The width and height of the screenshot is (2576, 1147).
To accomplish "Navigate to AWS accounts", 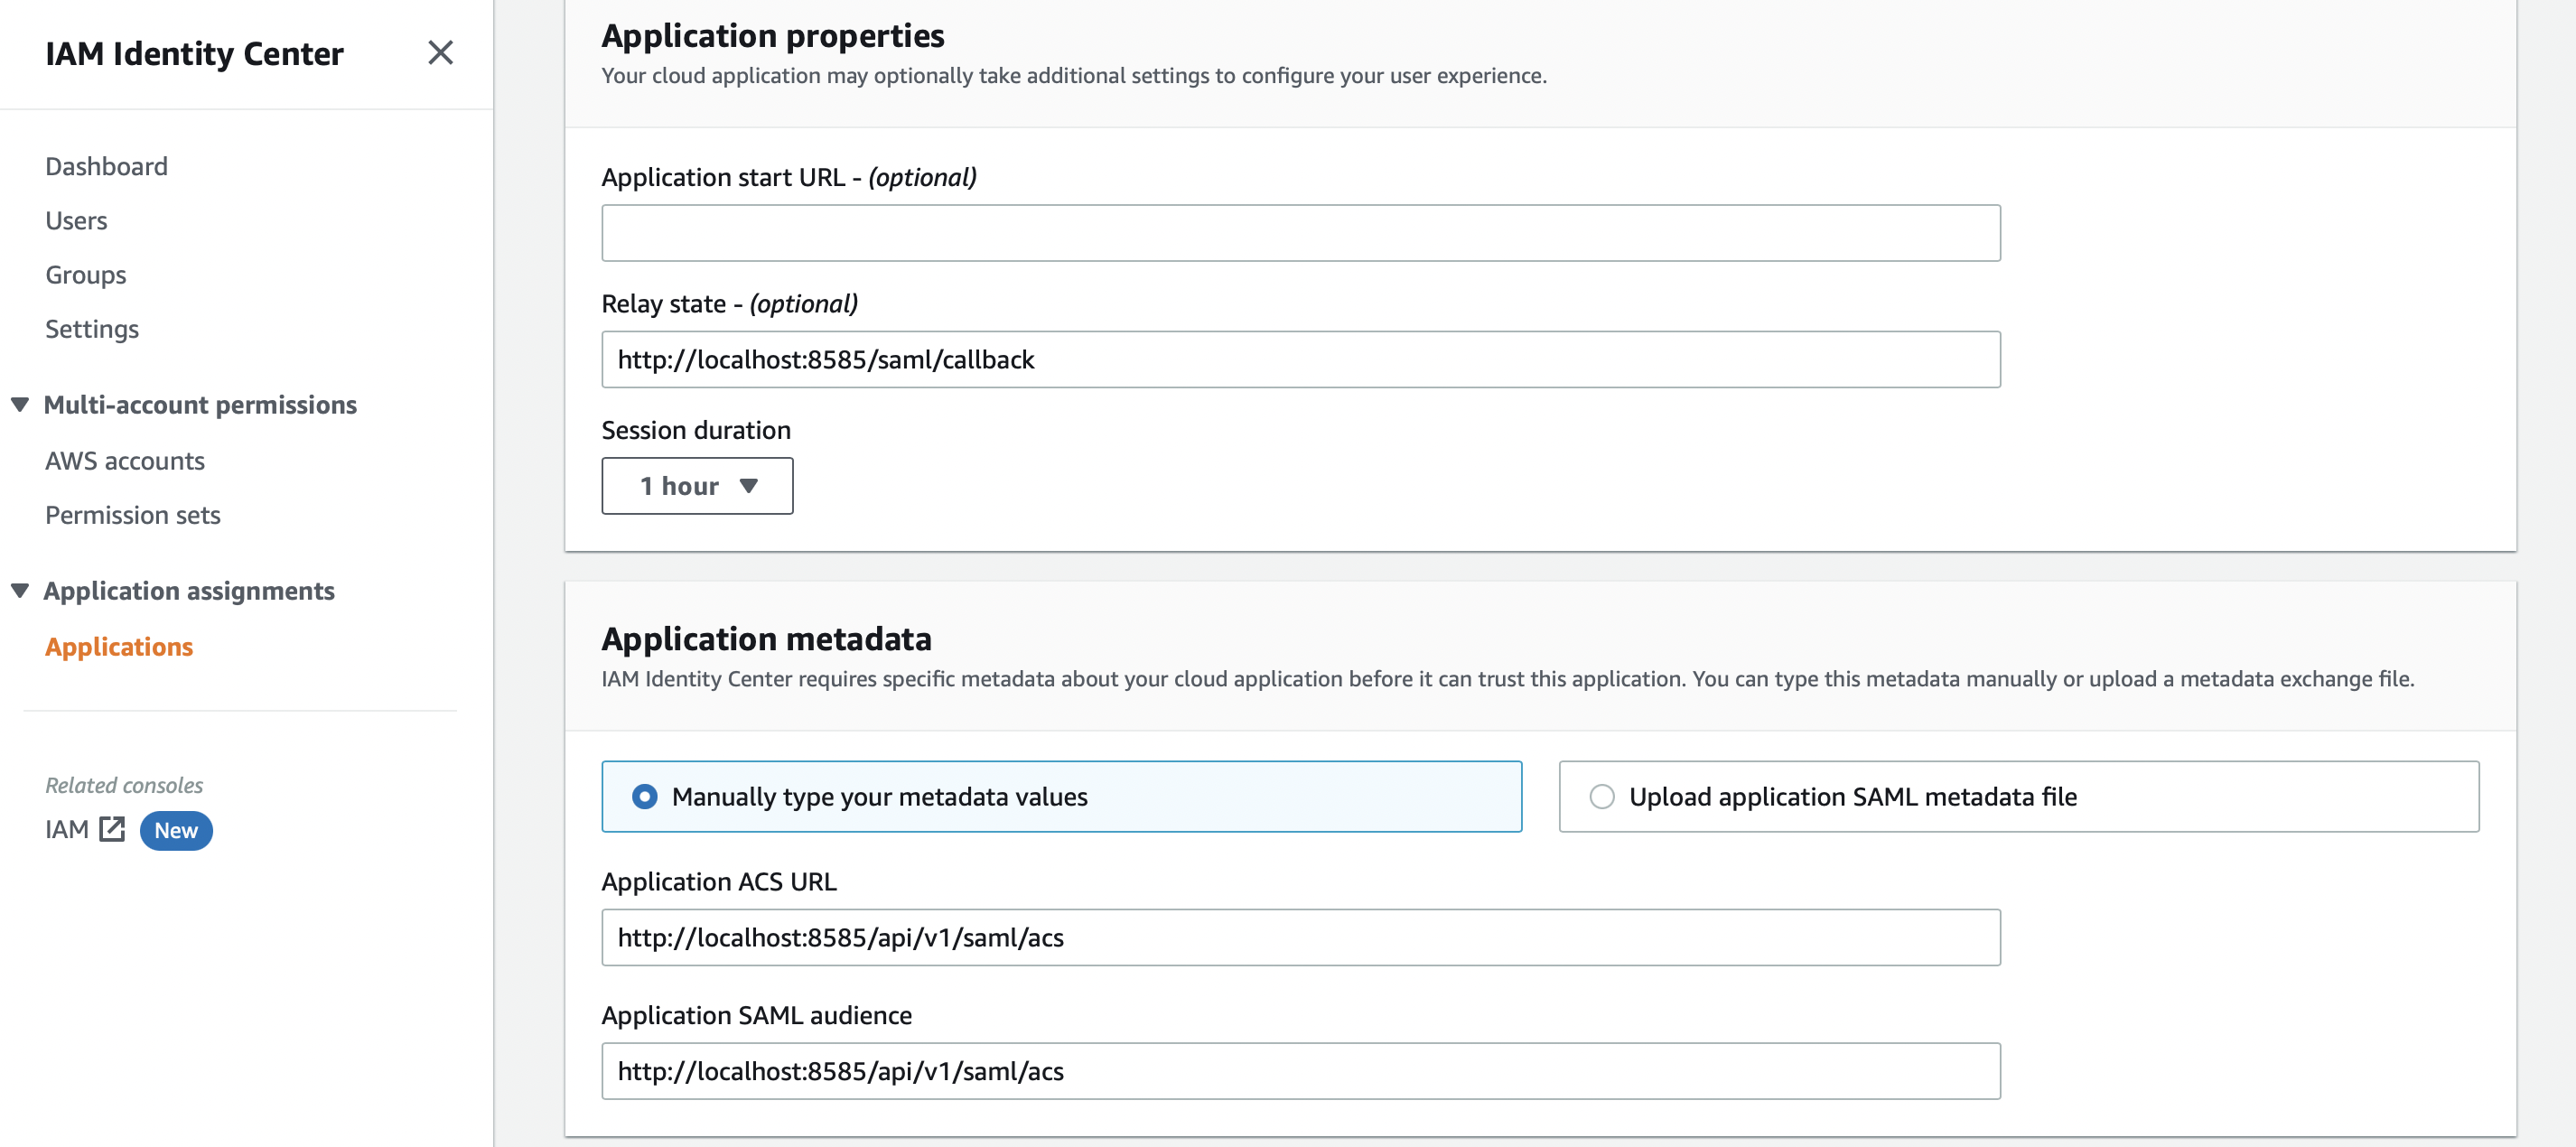I will 125,461.
